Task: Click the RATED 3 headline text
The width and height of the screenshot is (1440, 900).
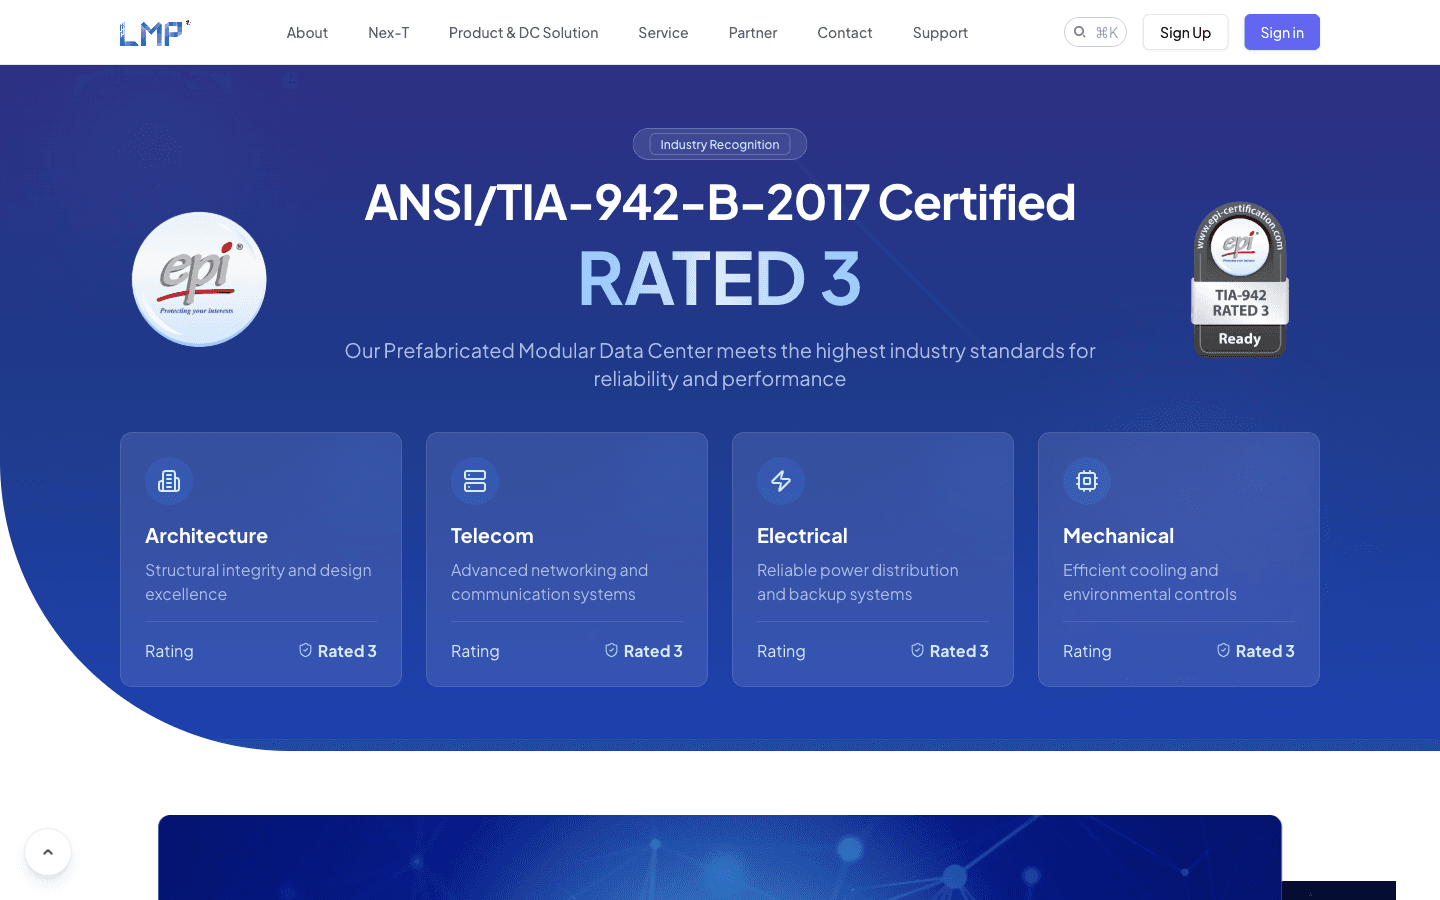Action: 720,278
